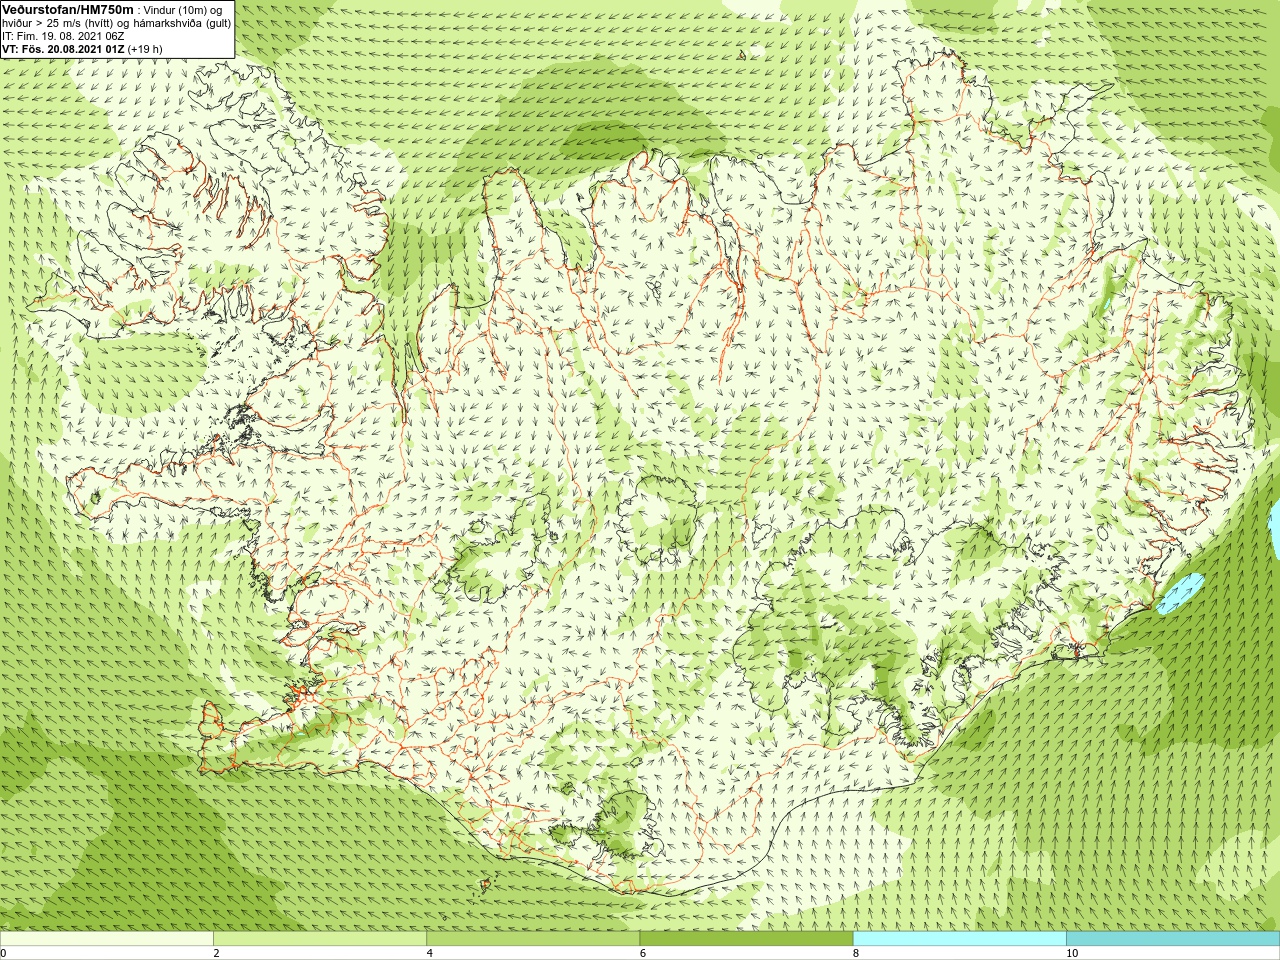1280x960 pixels.
Task: Pick the teal above-10 m/s scale segment
Action: point(1173,939)
